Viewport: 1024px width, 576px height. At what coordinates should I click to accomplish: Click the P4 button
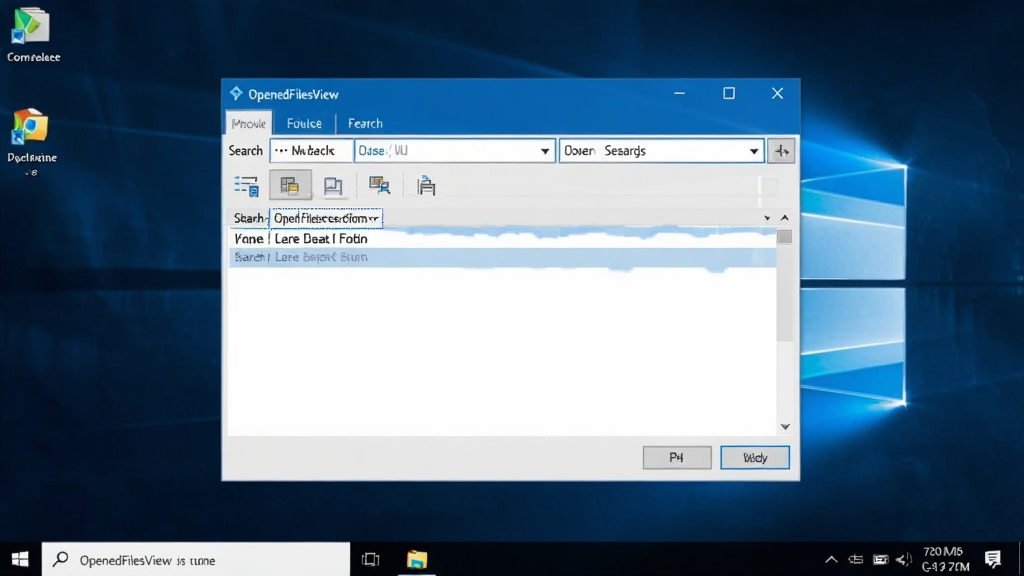coord(677,458)
